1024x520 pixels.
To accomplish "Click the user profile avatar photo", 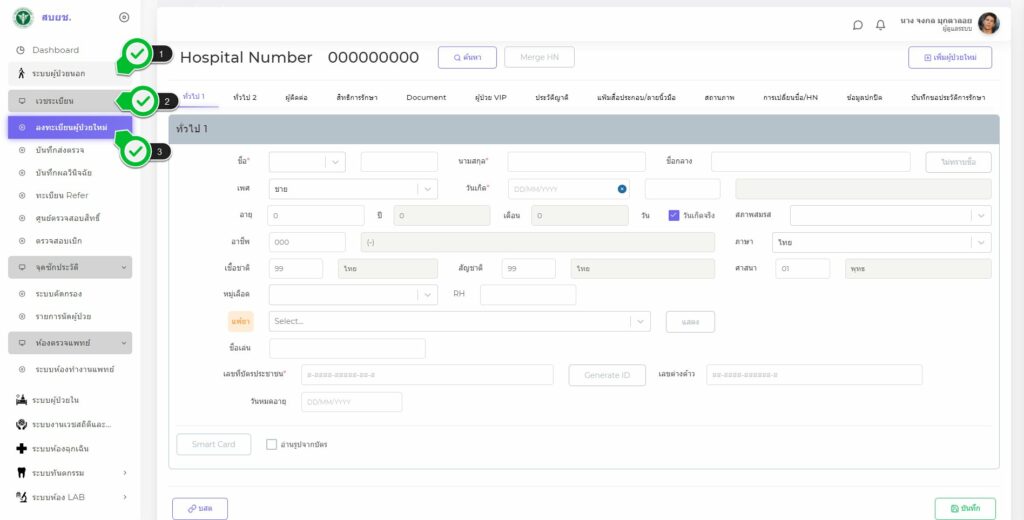I will coord(988,24).
